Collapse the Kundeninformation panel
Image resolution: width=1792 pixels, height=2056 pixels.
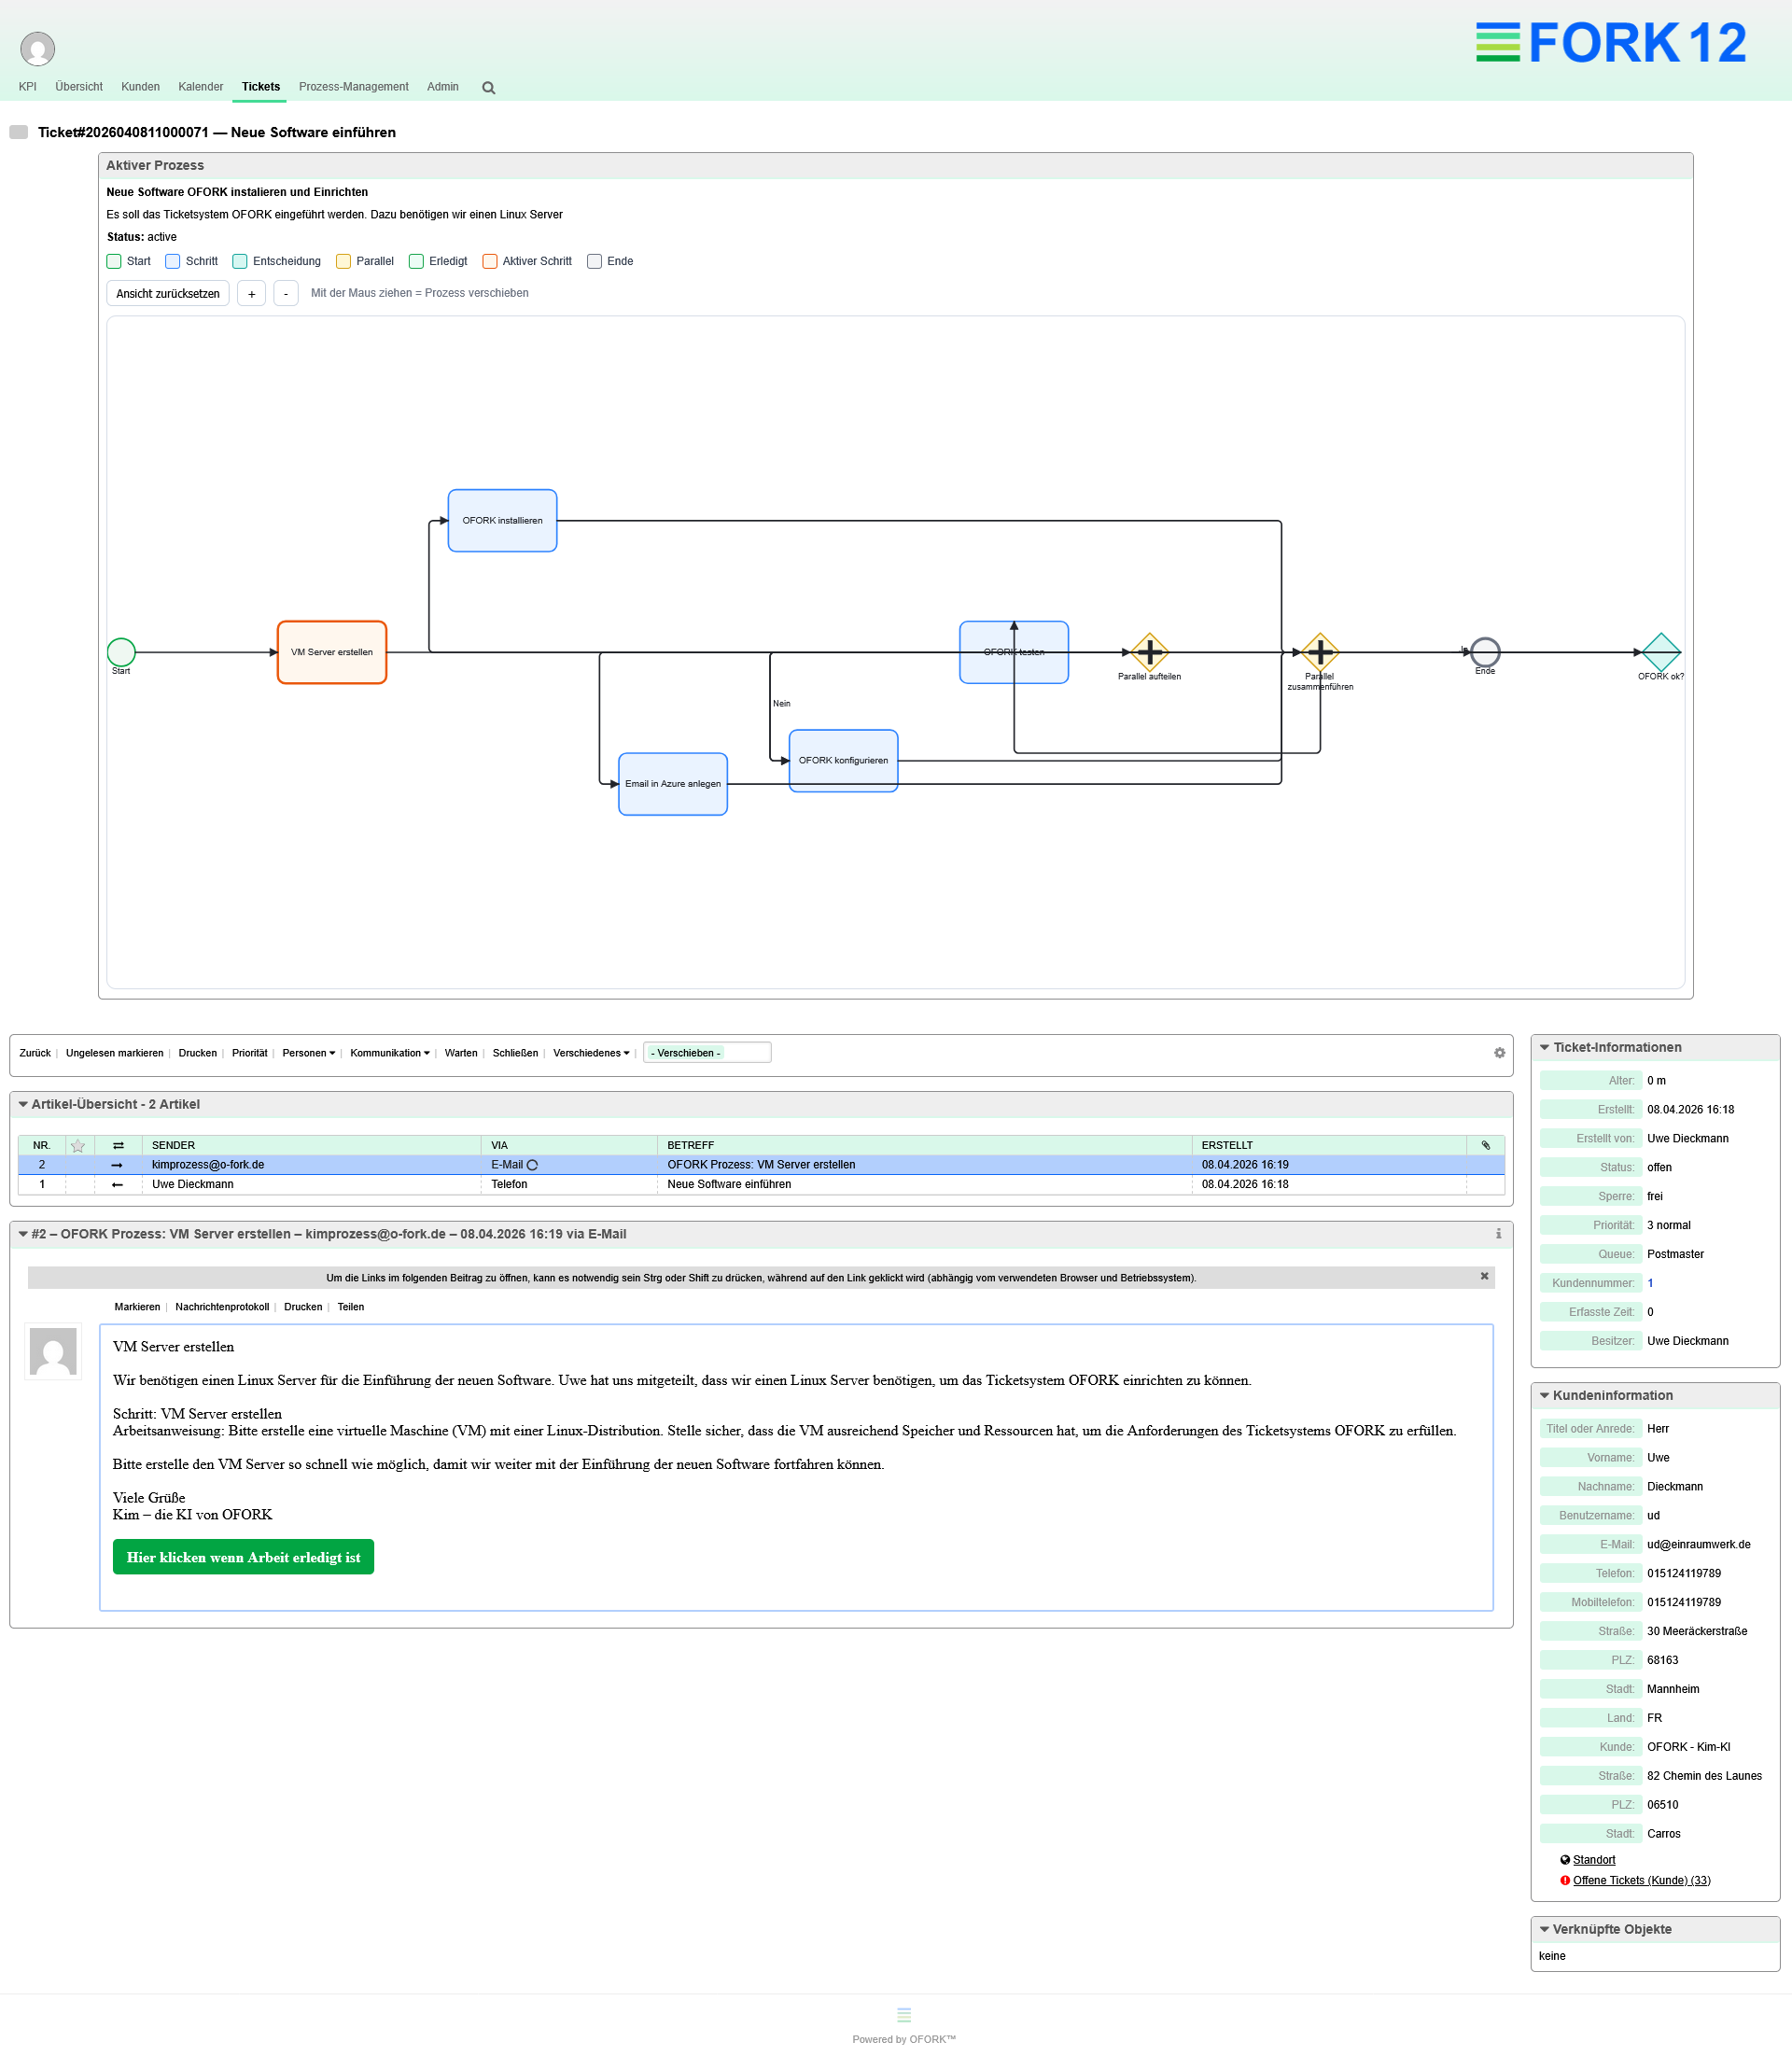[x=1545, y=1395]
